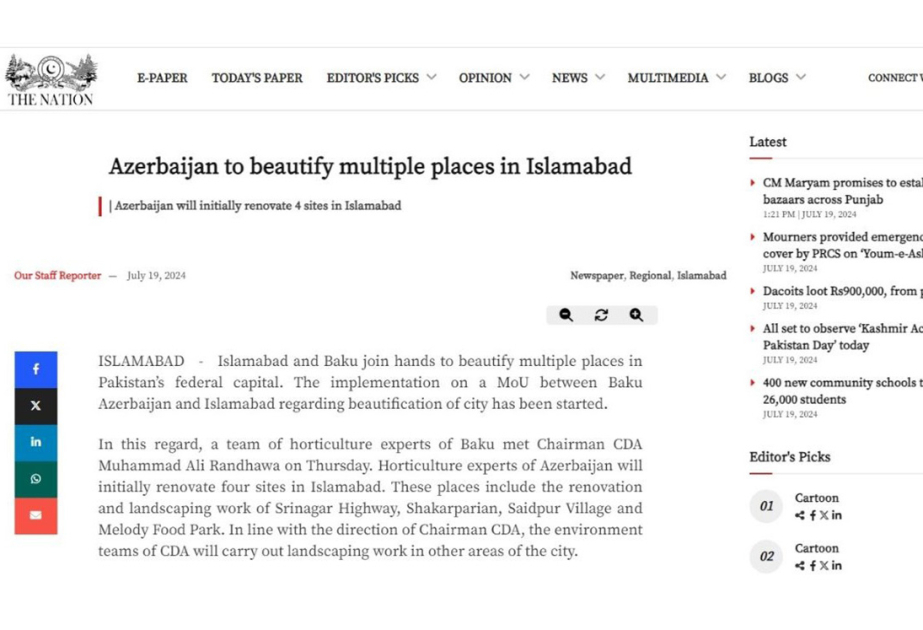Screen dimensions: 923x630
Task: Share article on X sidebar button
Action: 36,406
